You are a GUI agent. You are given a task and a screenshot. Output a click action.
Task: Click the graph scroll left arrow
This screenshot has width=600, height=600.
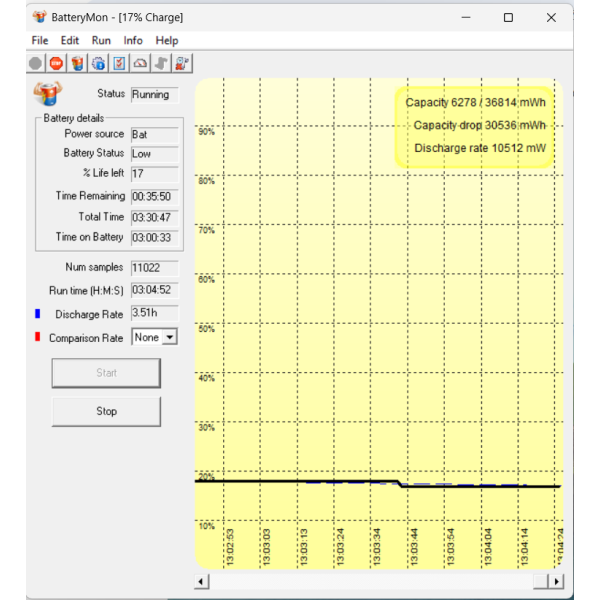pyautogui.click(x=201, y=582)
